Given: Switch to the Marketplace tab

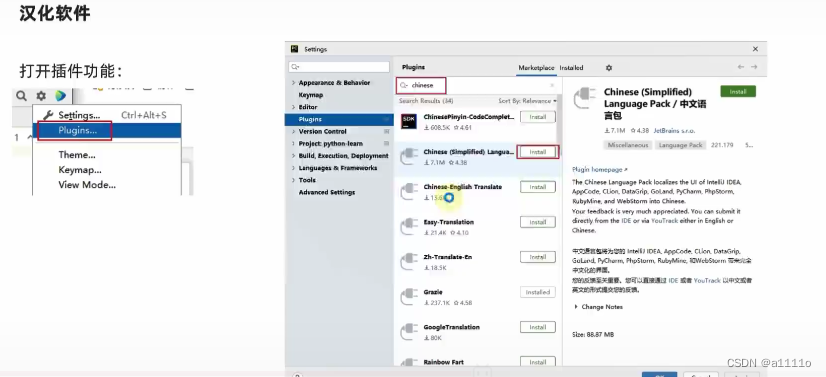Looking at the screenshot, I should (536, 68).
